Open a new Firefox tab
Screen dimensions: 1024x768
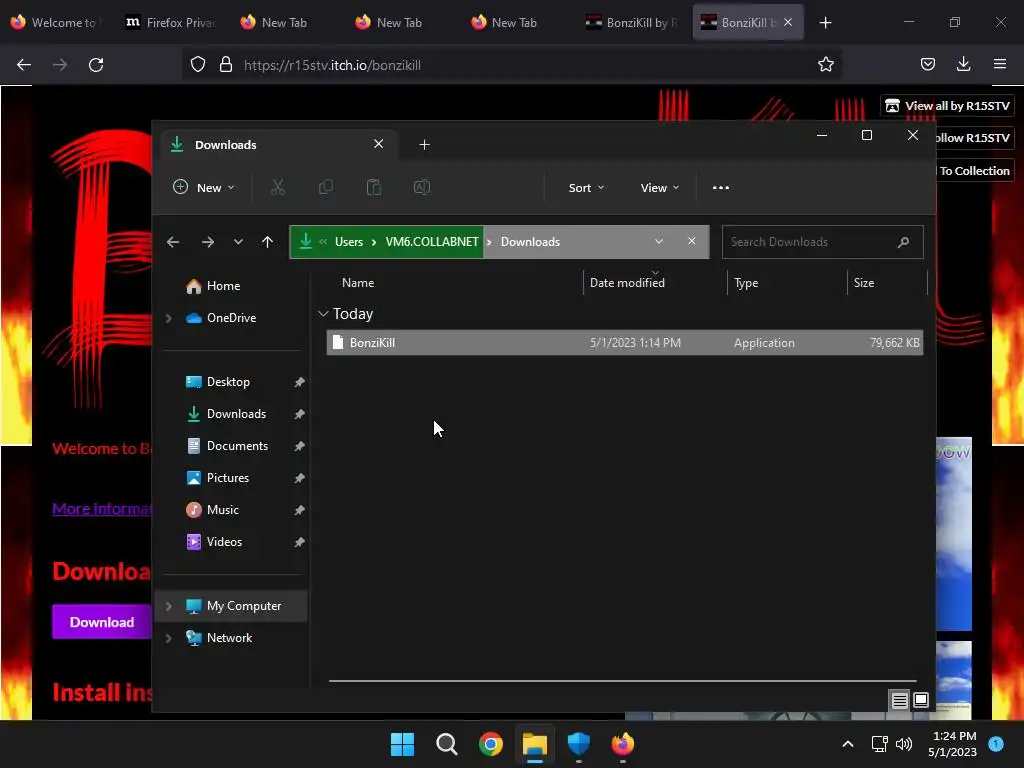(x=825, y=23)
